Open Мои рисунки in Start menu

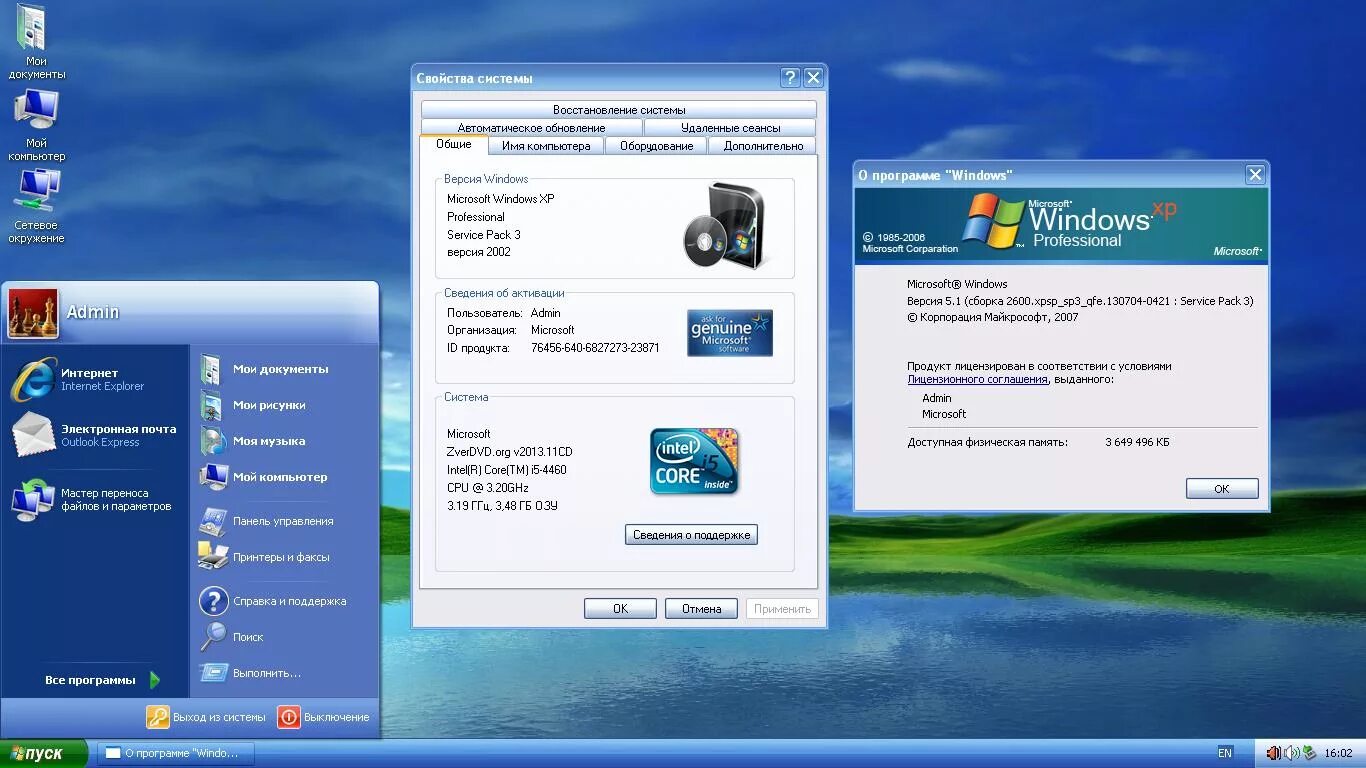pos(283,405)
